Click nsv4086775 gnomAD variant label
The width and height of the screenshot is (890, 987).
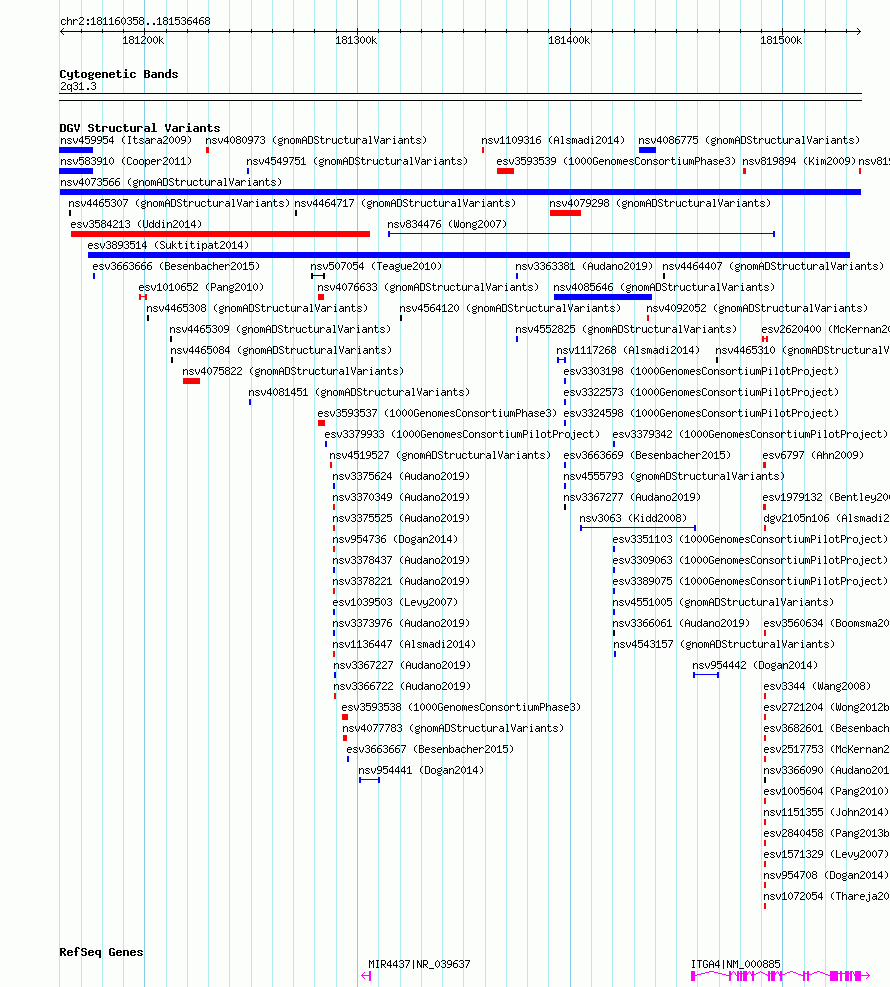coord(749,140)
